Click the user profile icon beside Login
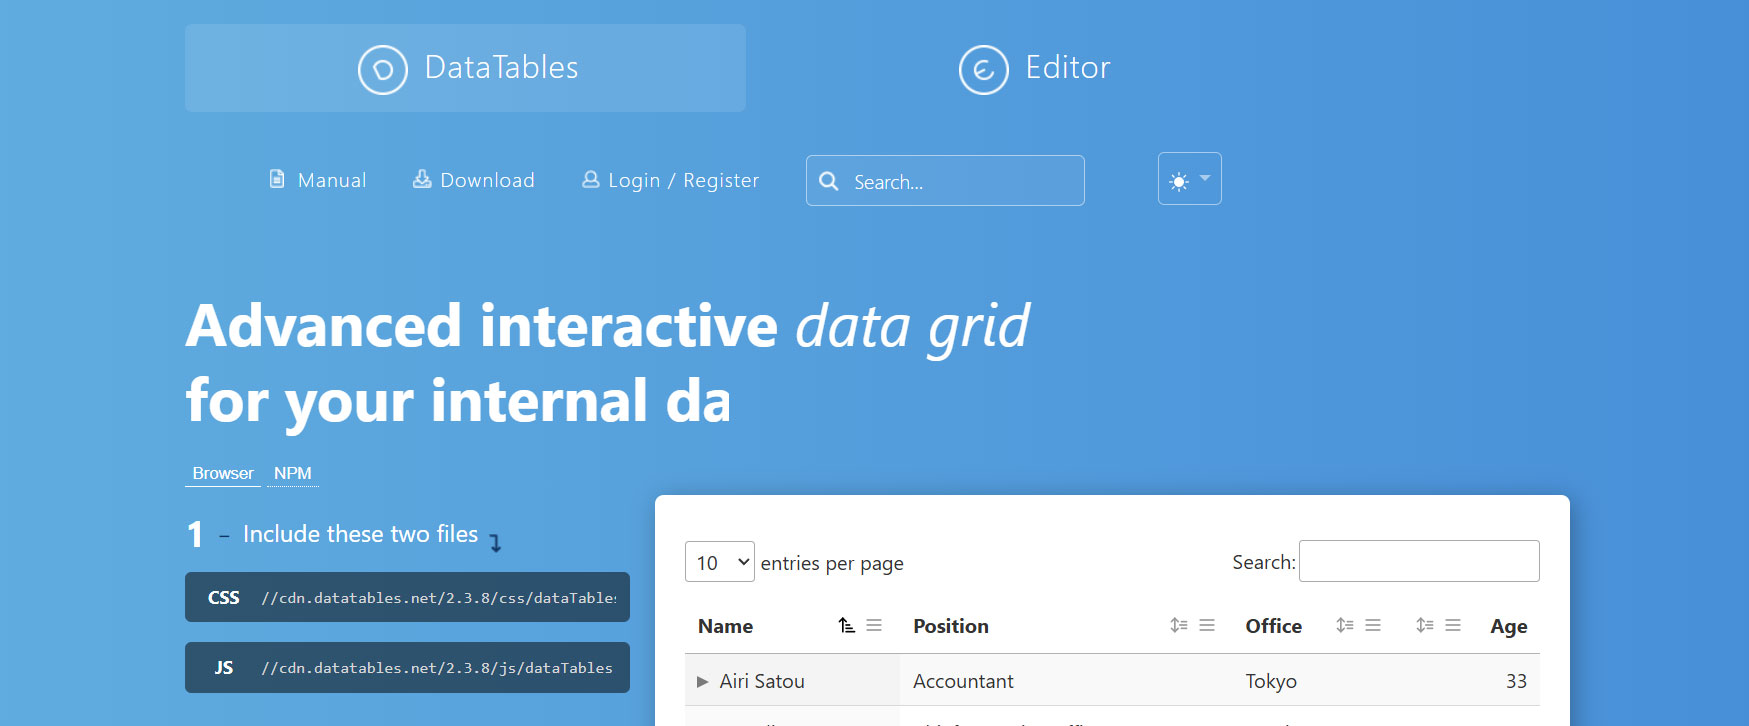This screenshot has height=726, width=1749. [x=591, y=179]
